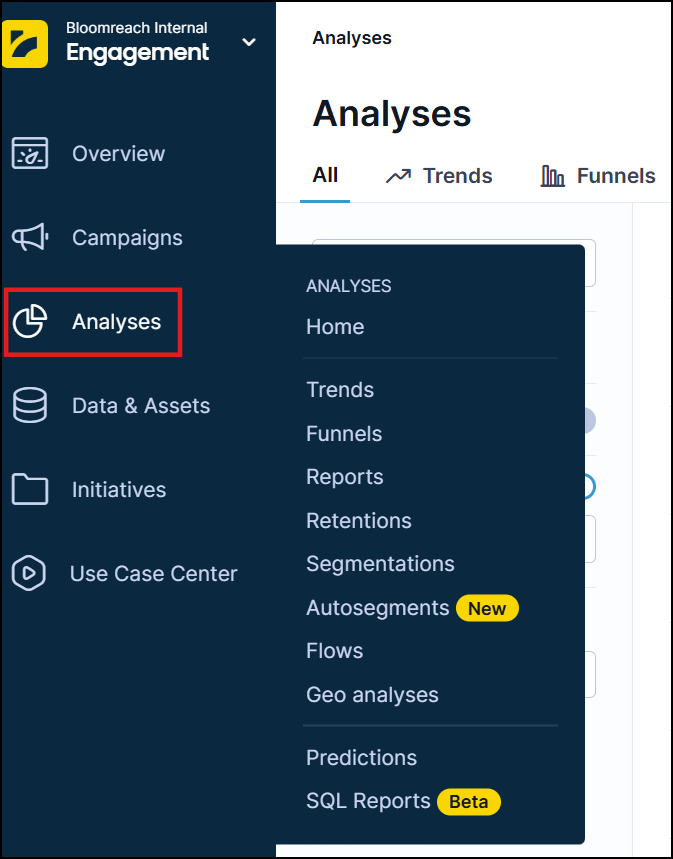Open the Initiatives folder icon
The image size is (673, 859).
point(30,489)
